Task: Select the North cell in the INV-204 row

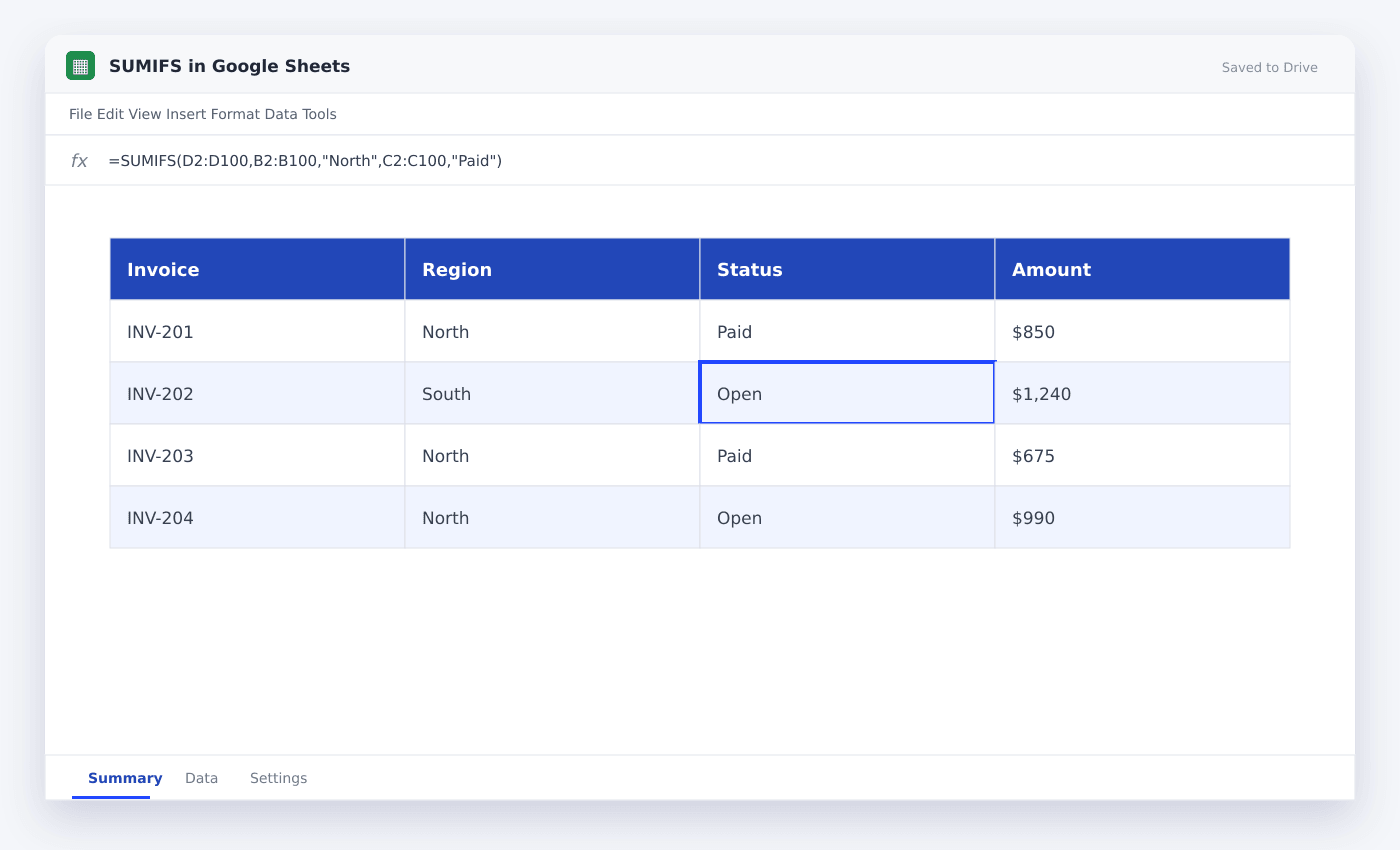Action: (552, 517)
